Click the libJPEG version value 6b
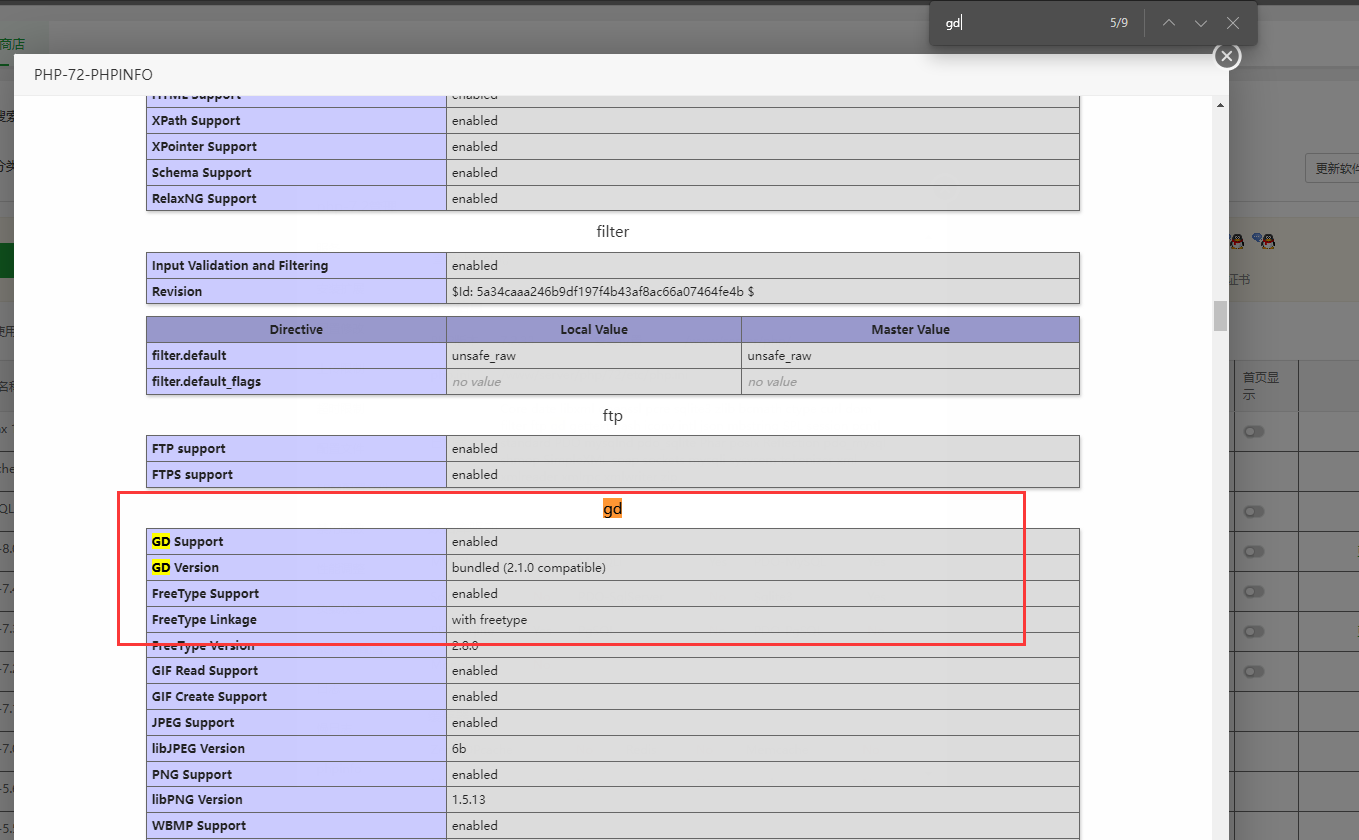 tap(459, 748)
